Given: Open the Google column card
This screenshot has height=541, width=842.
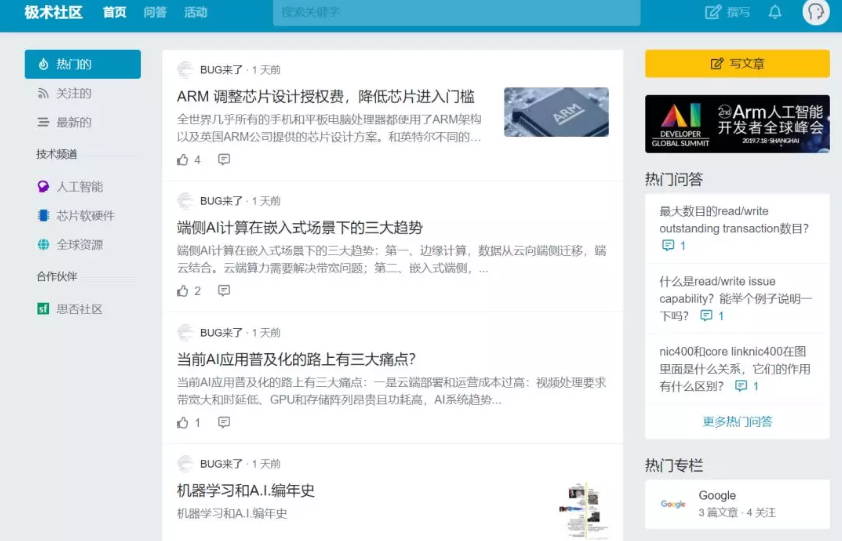Looking at the screenshot, I should (x=737, y=504).
